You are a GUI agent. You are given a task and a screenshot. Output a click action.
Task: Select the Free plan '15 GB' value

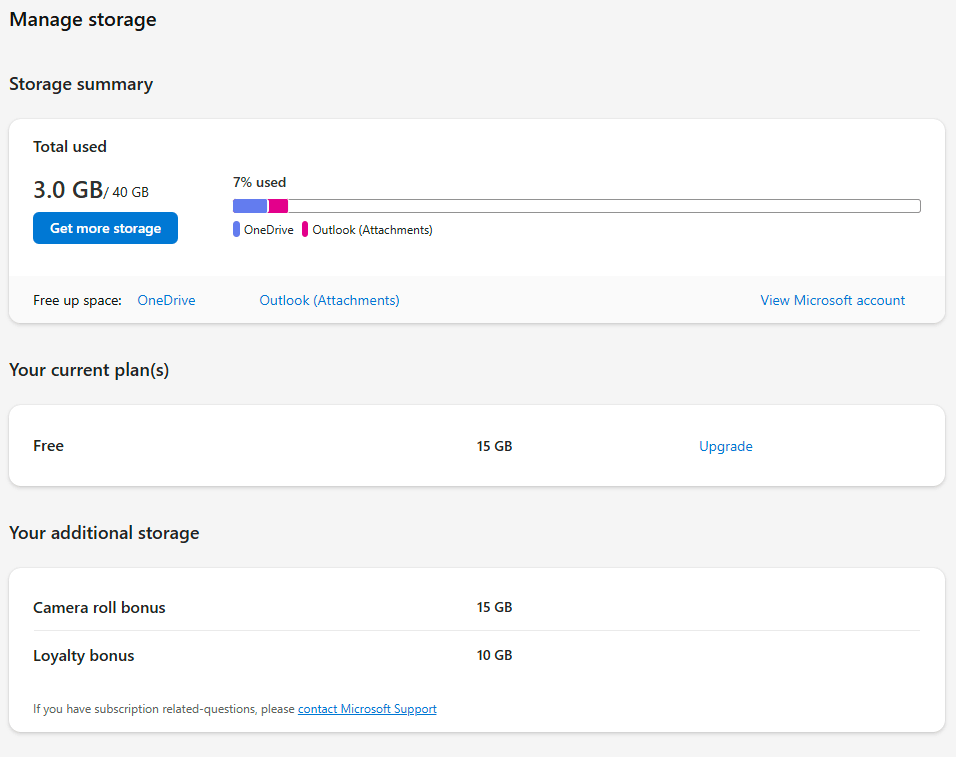(494, 446)
